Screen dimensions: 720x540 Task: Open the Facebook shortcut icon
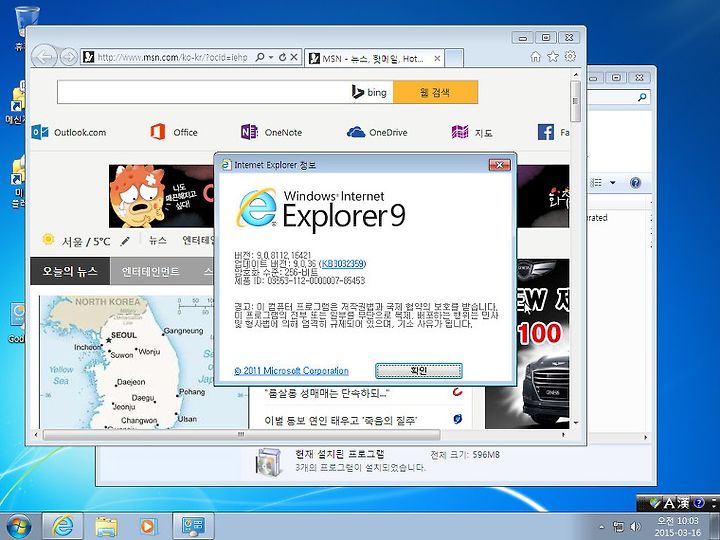click(546, 132)
